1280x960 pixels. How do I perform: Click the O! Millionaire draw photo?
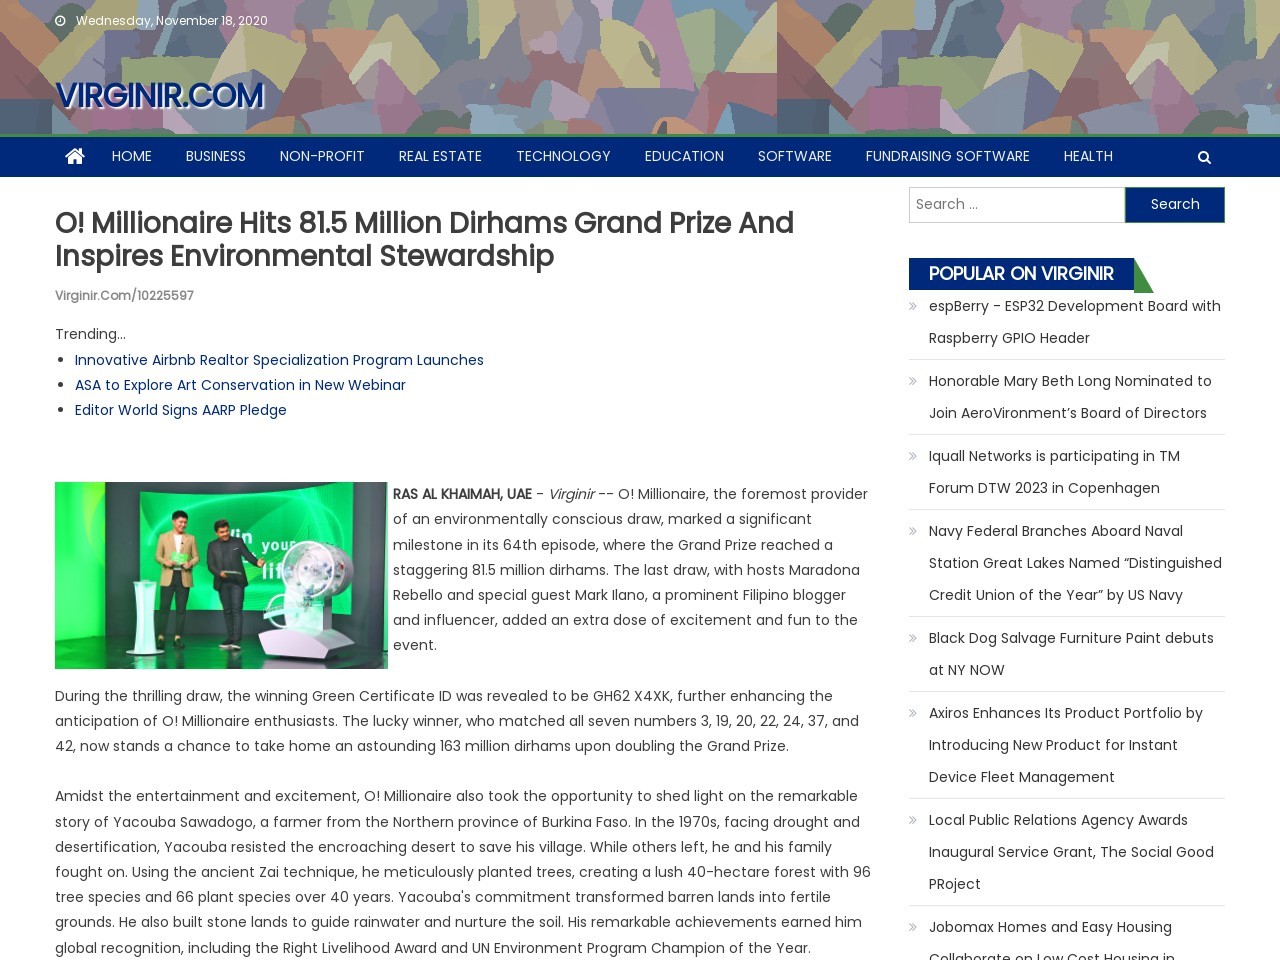(x=221, y=575)
